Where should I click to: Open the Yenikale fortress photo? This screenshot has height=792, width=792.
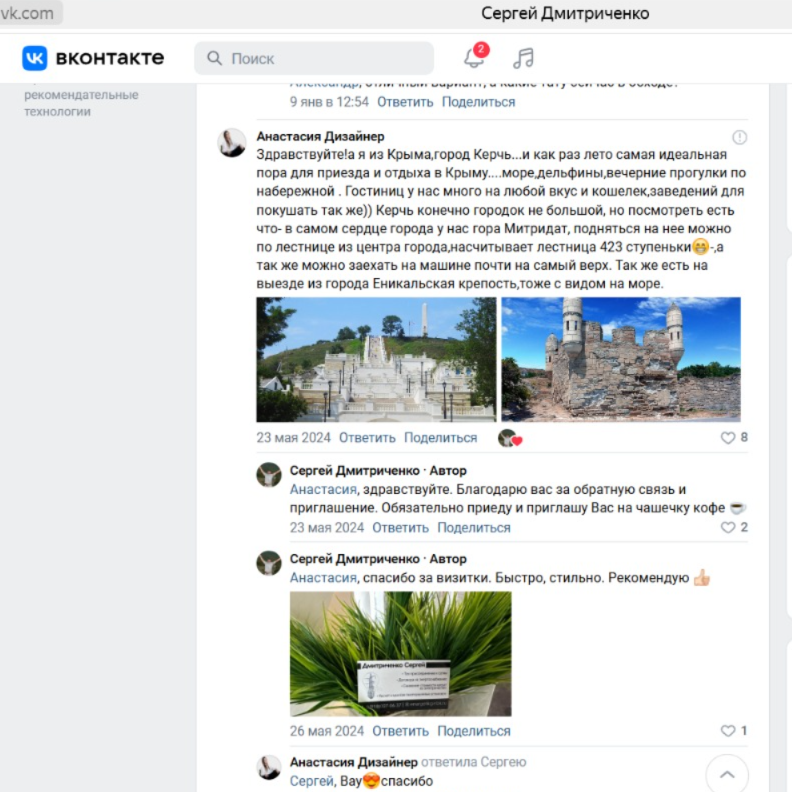(621, 359)
